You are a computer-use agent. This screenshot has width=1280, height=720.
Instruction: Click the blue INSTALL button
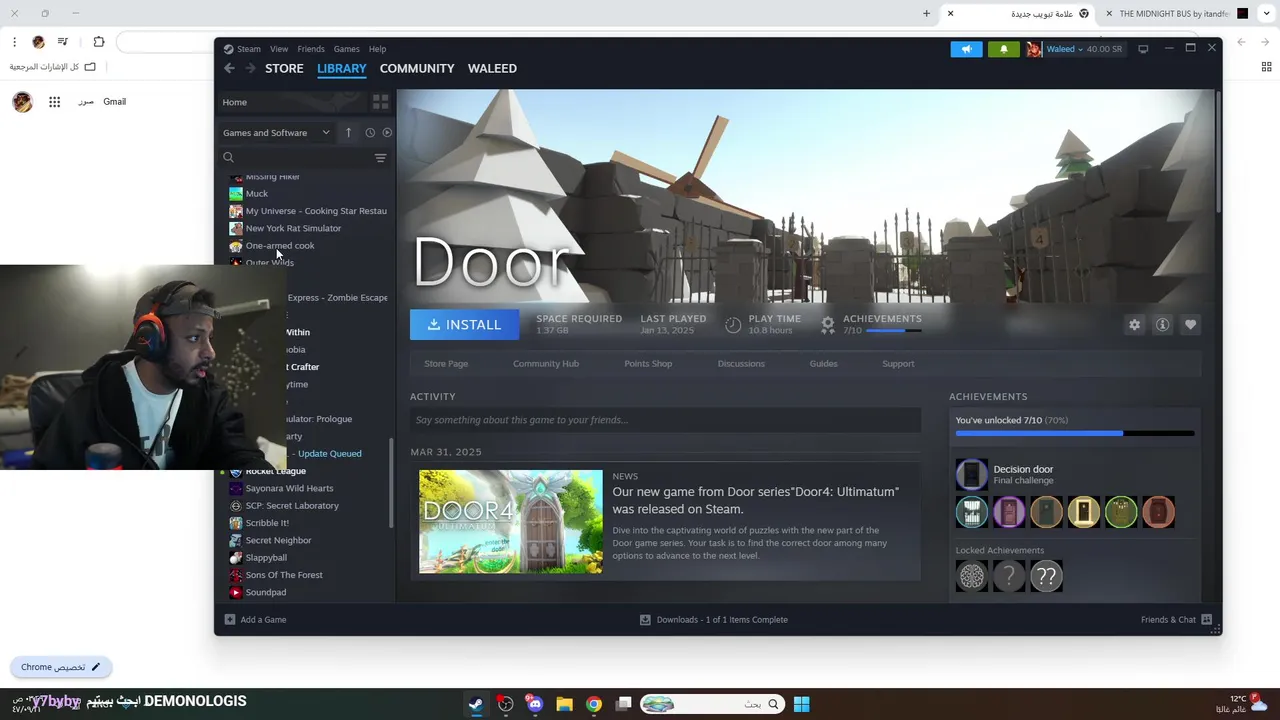click(x=464, y=324)
